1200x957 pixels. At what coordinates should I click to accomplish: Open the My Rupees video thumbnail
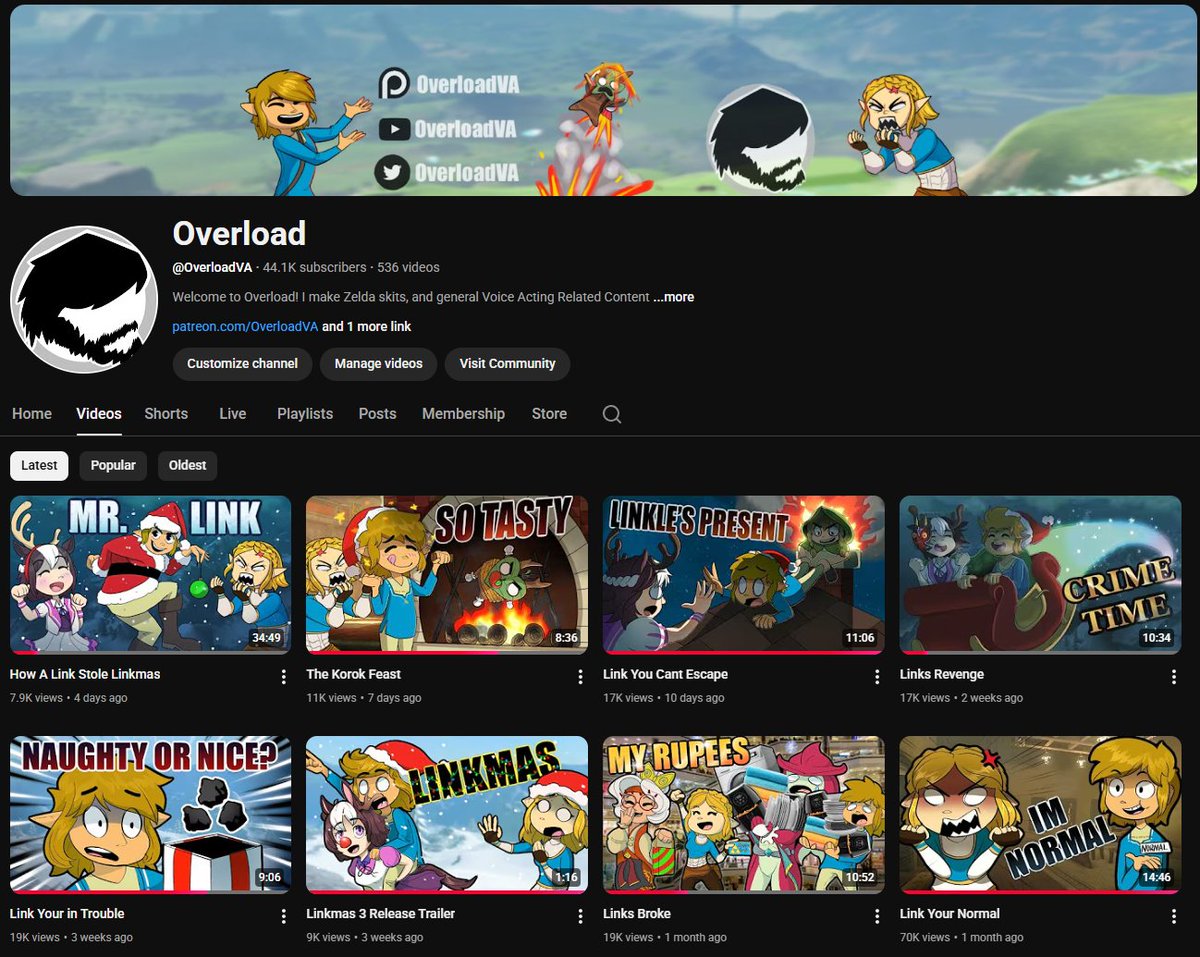744,814
